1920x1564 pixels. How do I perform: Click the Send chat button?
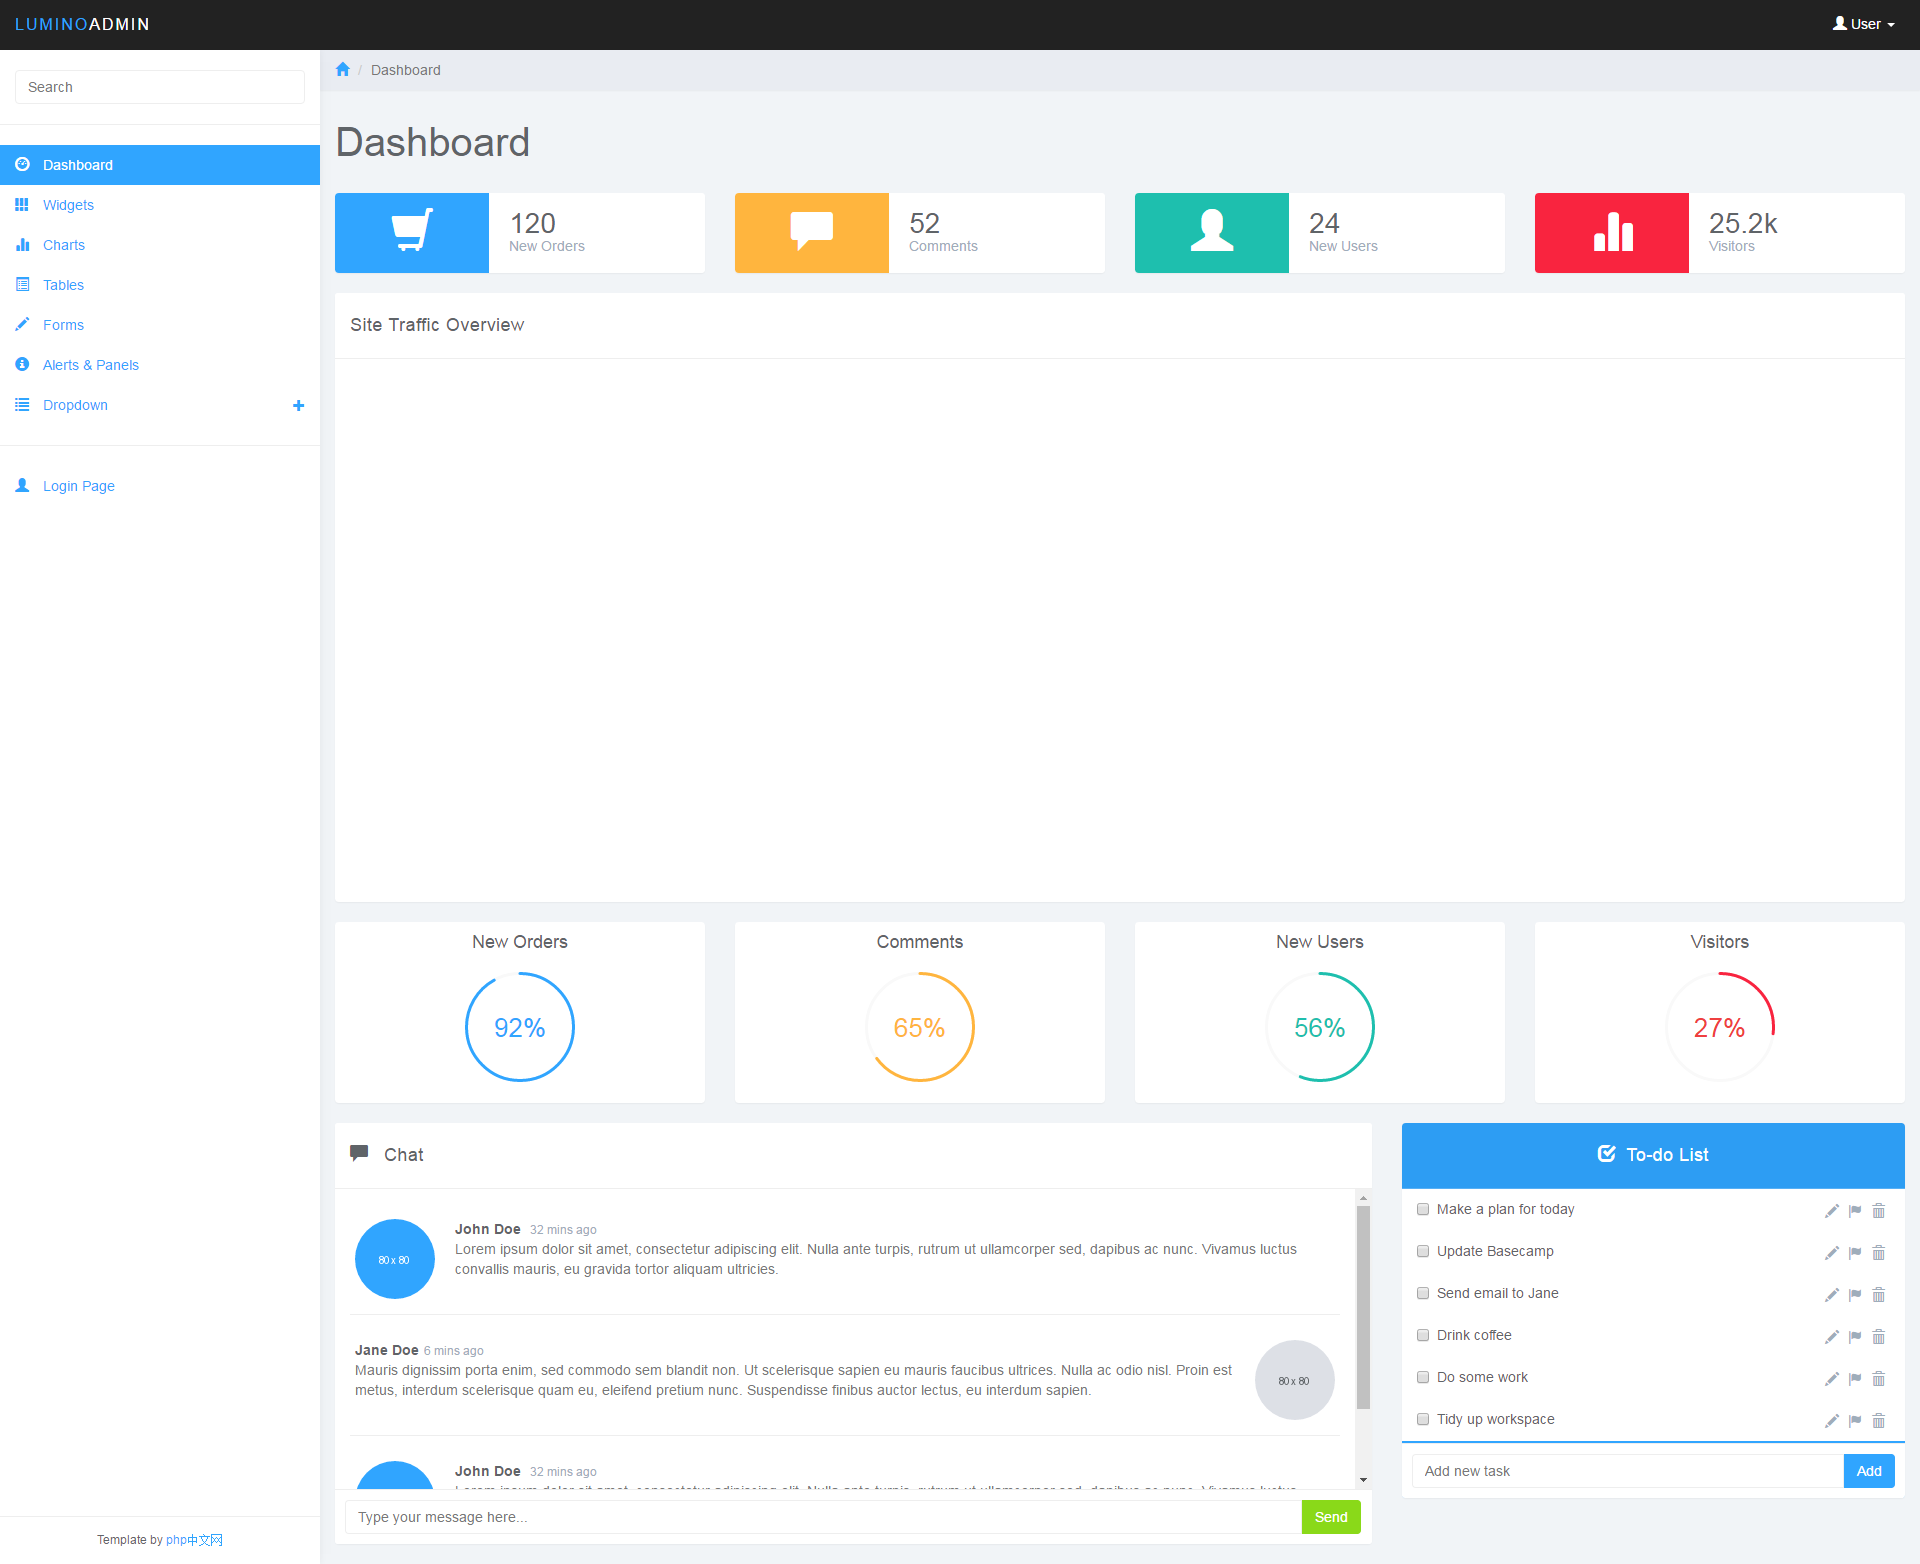(1331, 1517)
